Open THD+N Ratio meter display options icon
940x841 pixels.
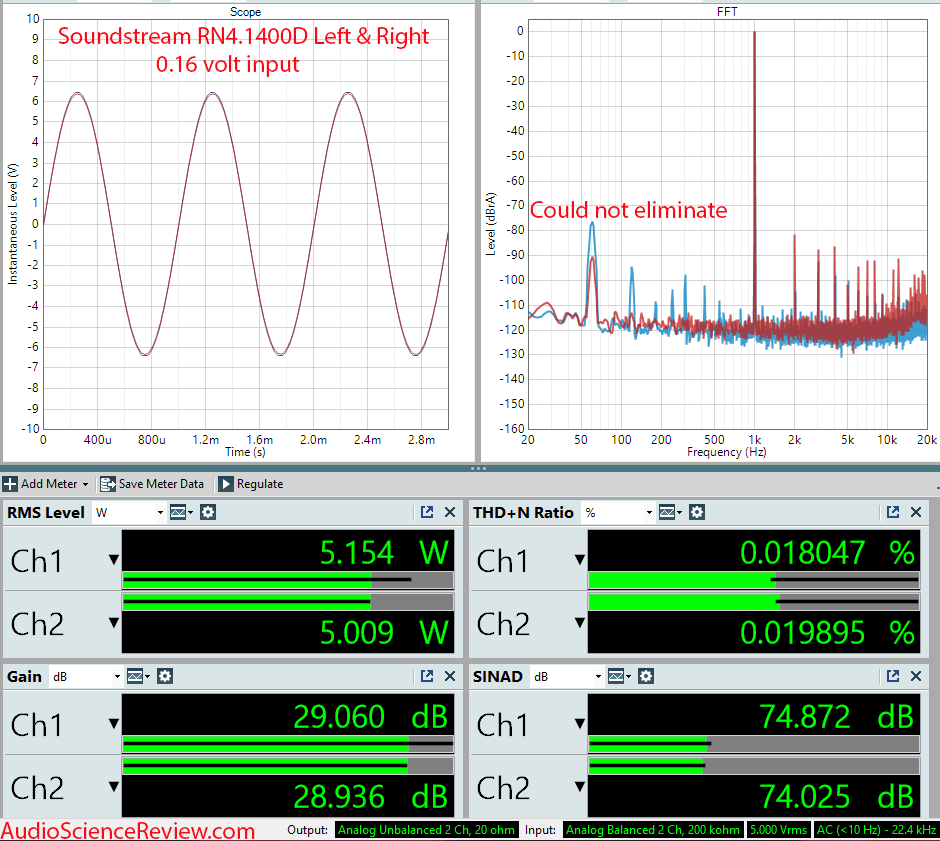(670, 512)
